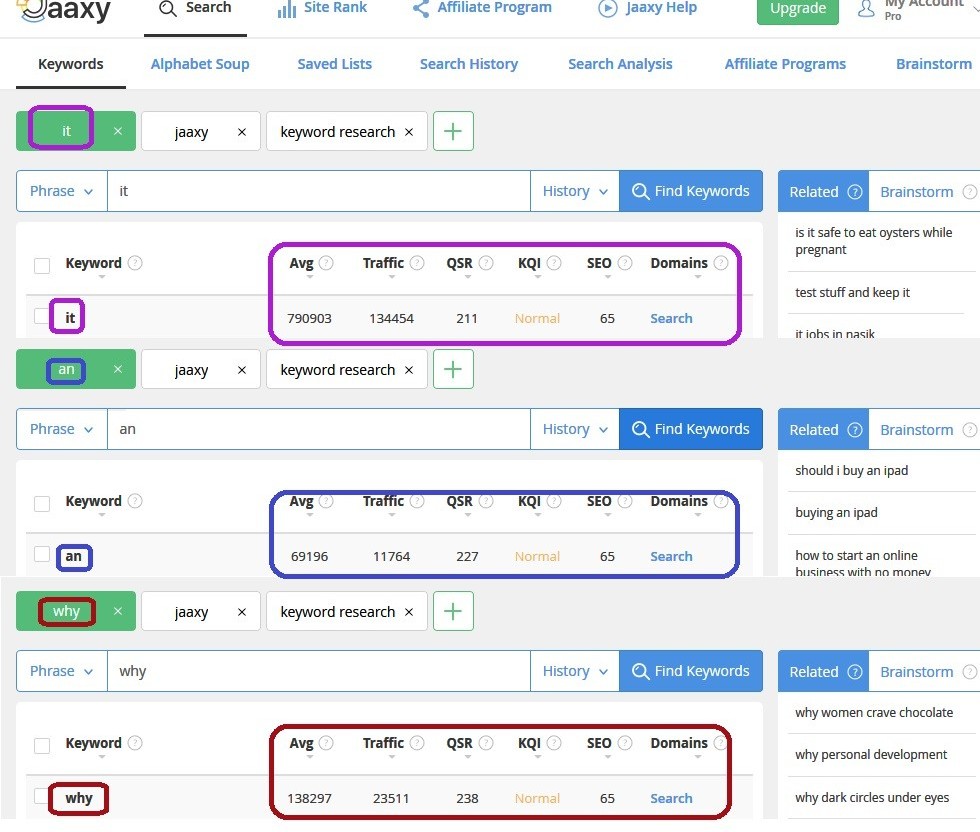Add a new search tab beside the 'an' tags
Viewport: 980px width, 832px height.
(453, 369)
